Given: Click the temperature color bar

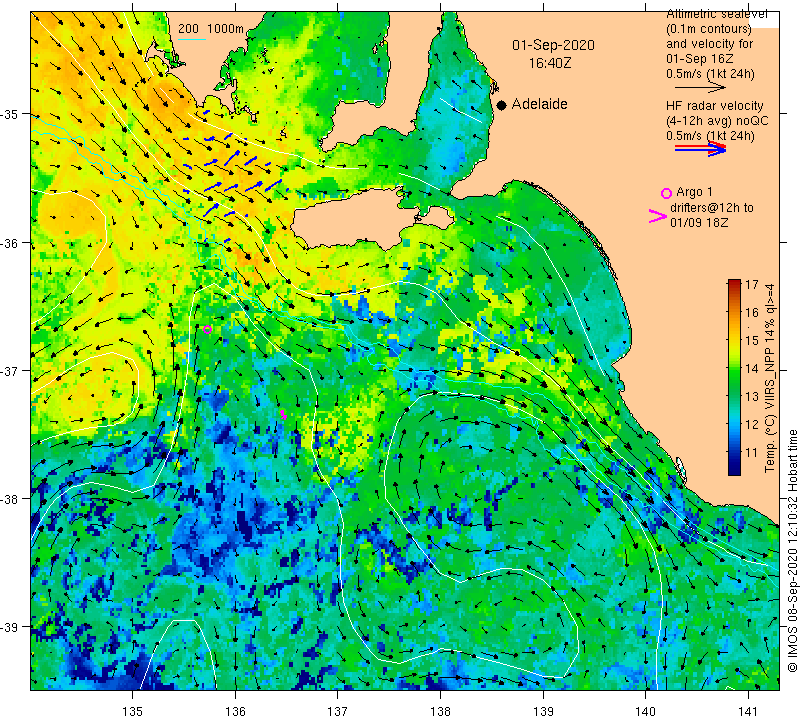Looking at the screenshot, I should pyautogui.click(x=734, y=377).
